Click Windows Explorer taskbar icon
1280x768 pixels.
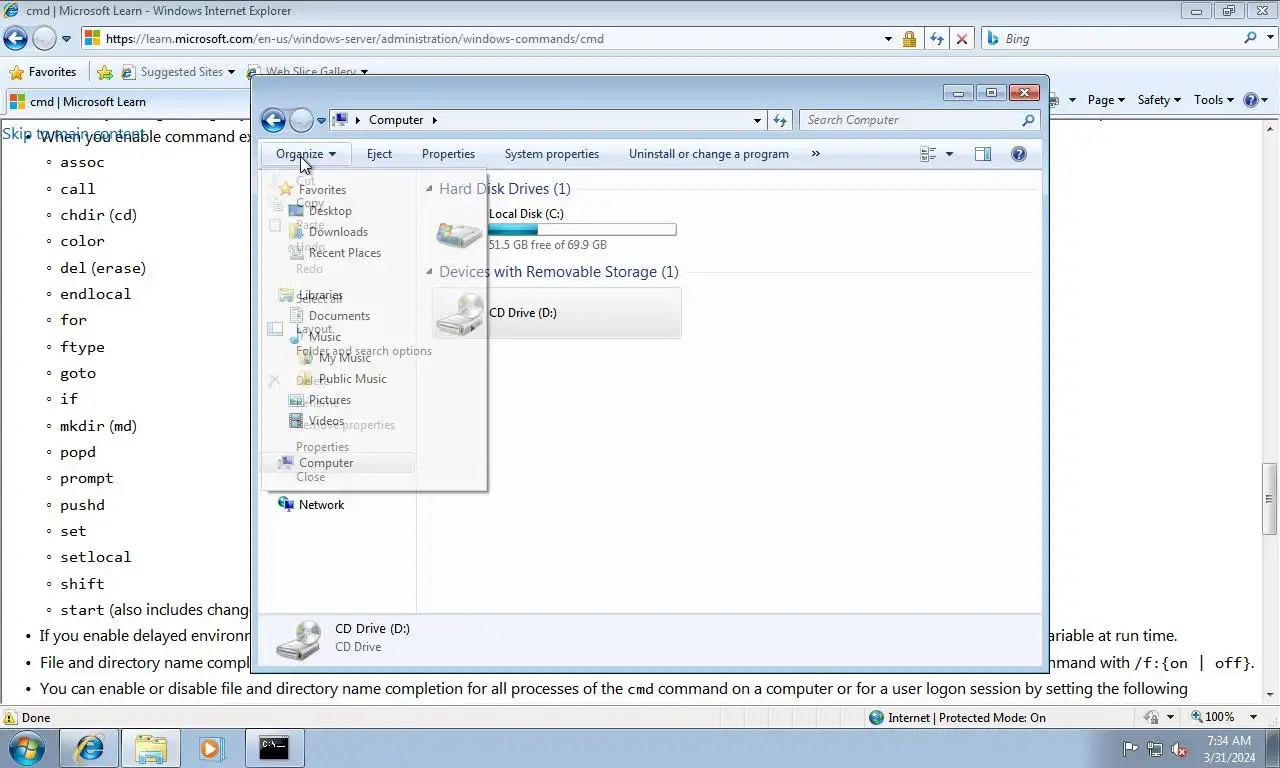click(151, 748)
